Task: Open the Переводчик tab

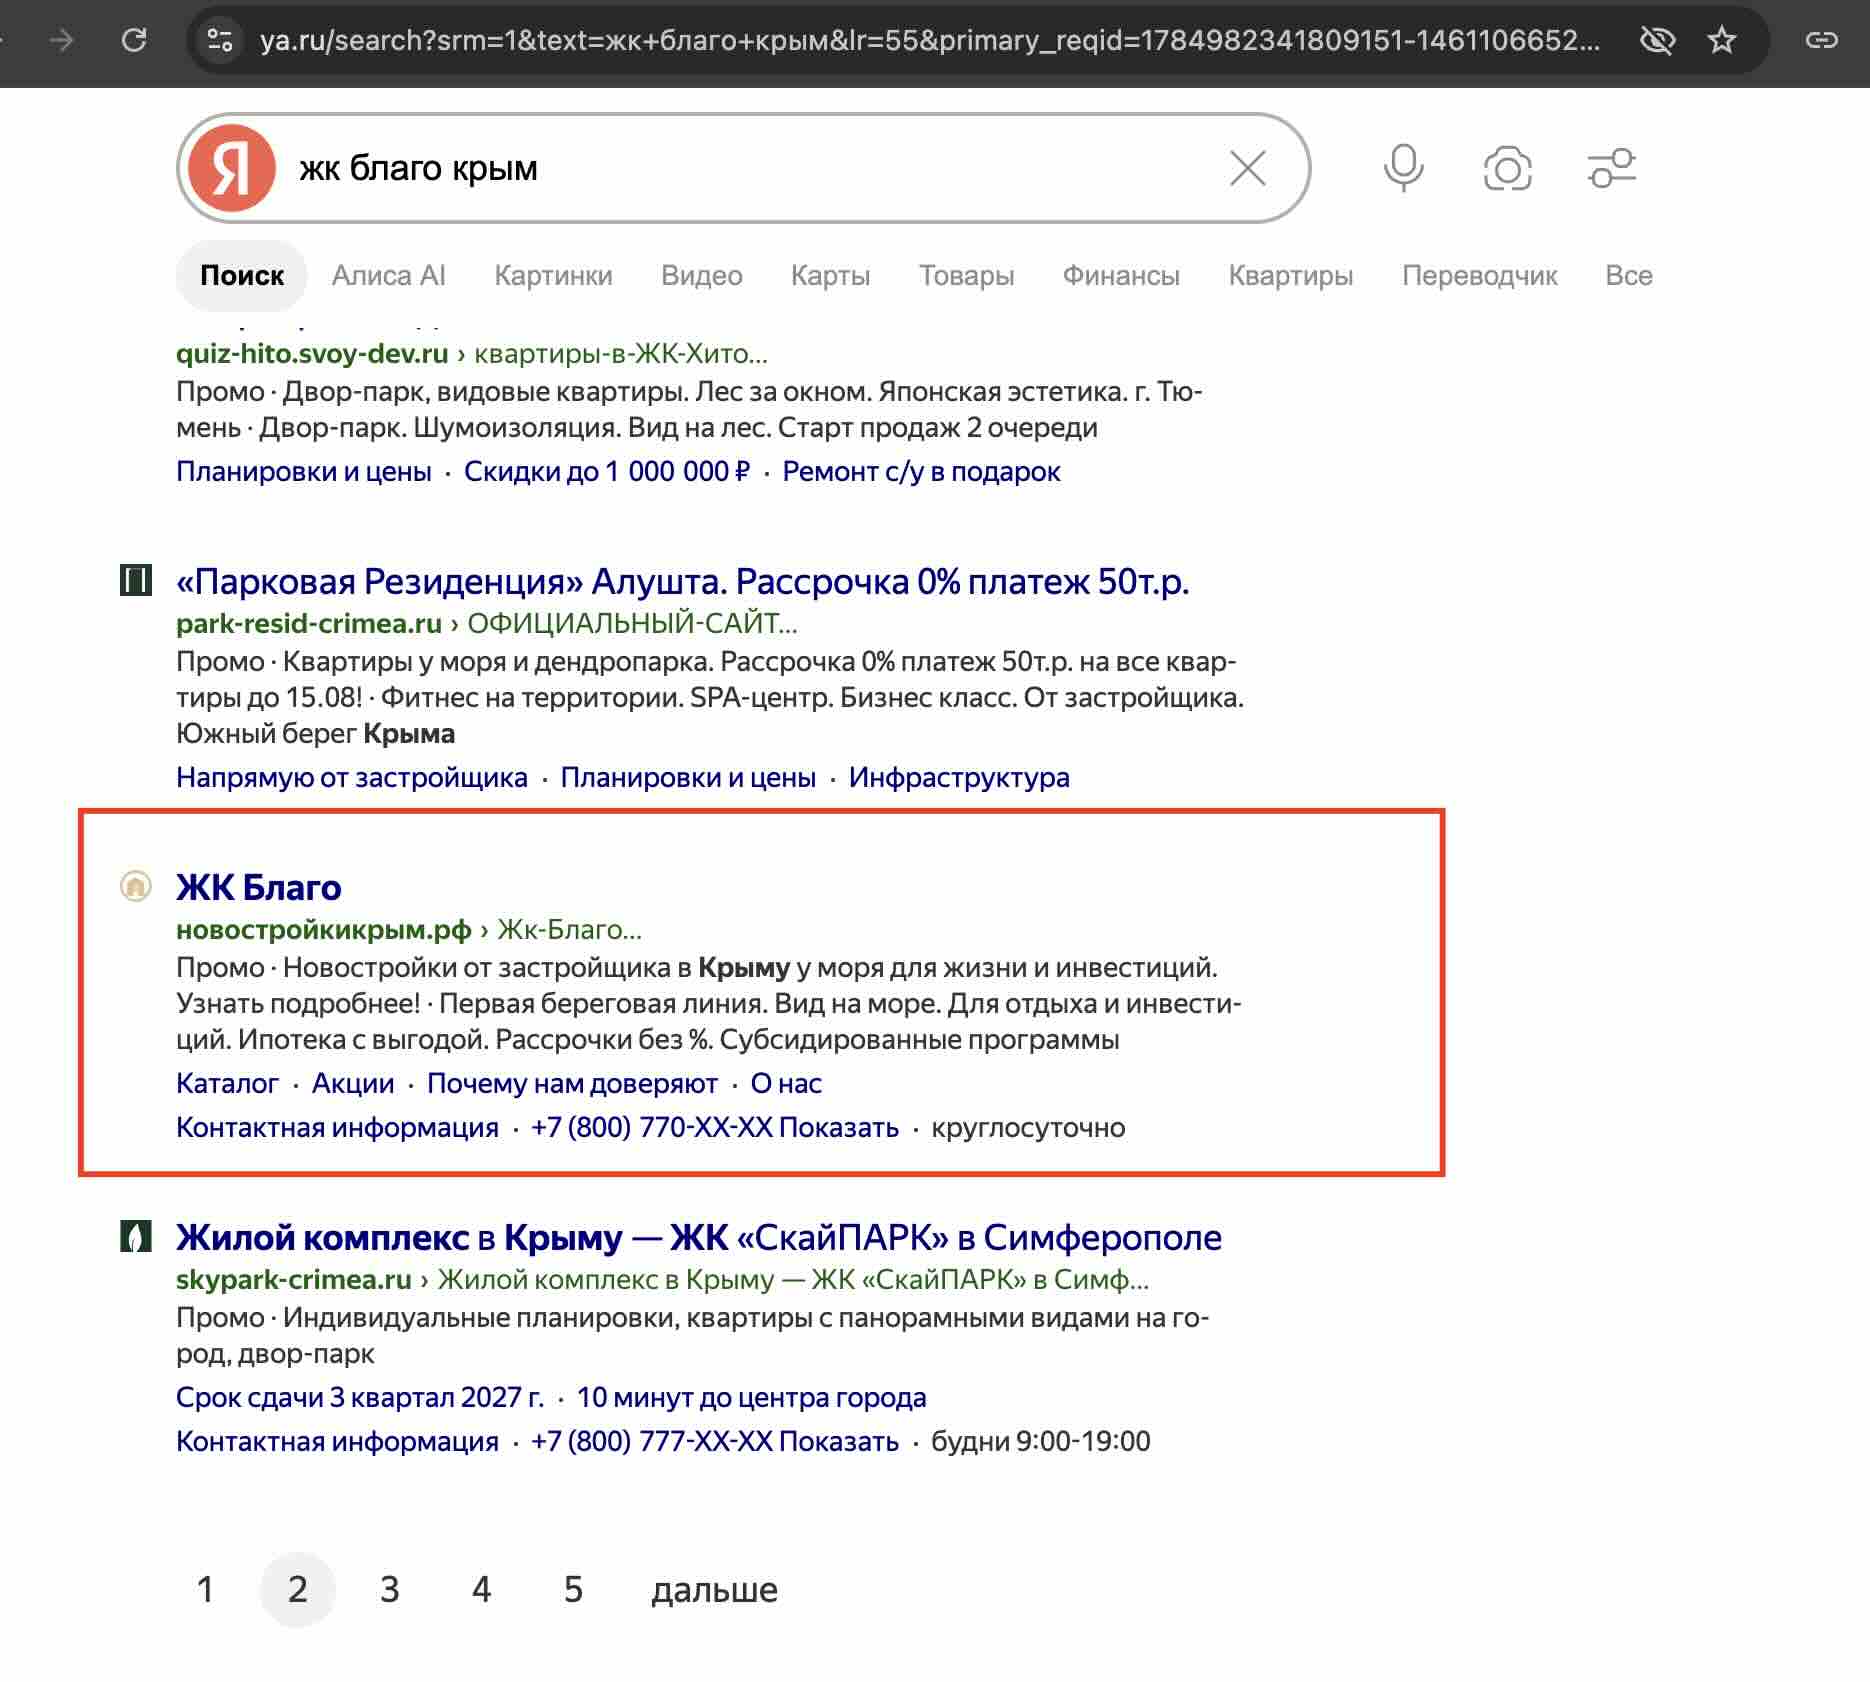Action: click(1479, 275)
